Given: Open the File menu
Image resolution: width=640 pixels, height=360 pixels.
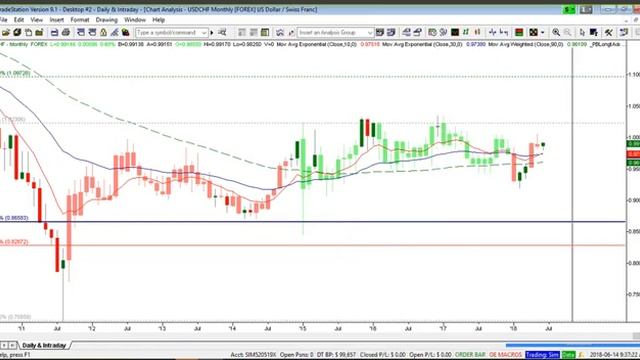Looking at the screenshot, I should [x=3, y=20].
